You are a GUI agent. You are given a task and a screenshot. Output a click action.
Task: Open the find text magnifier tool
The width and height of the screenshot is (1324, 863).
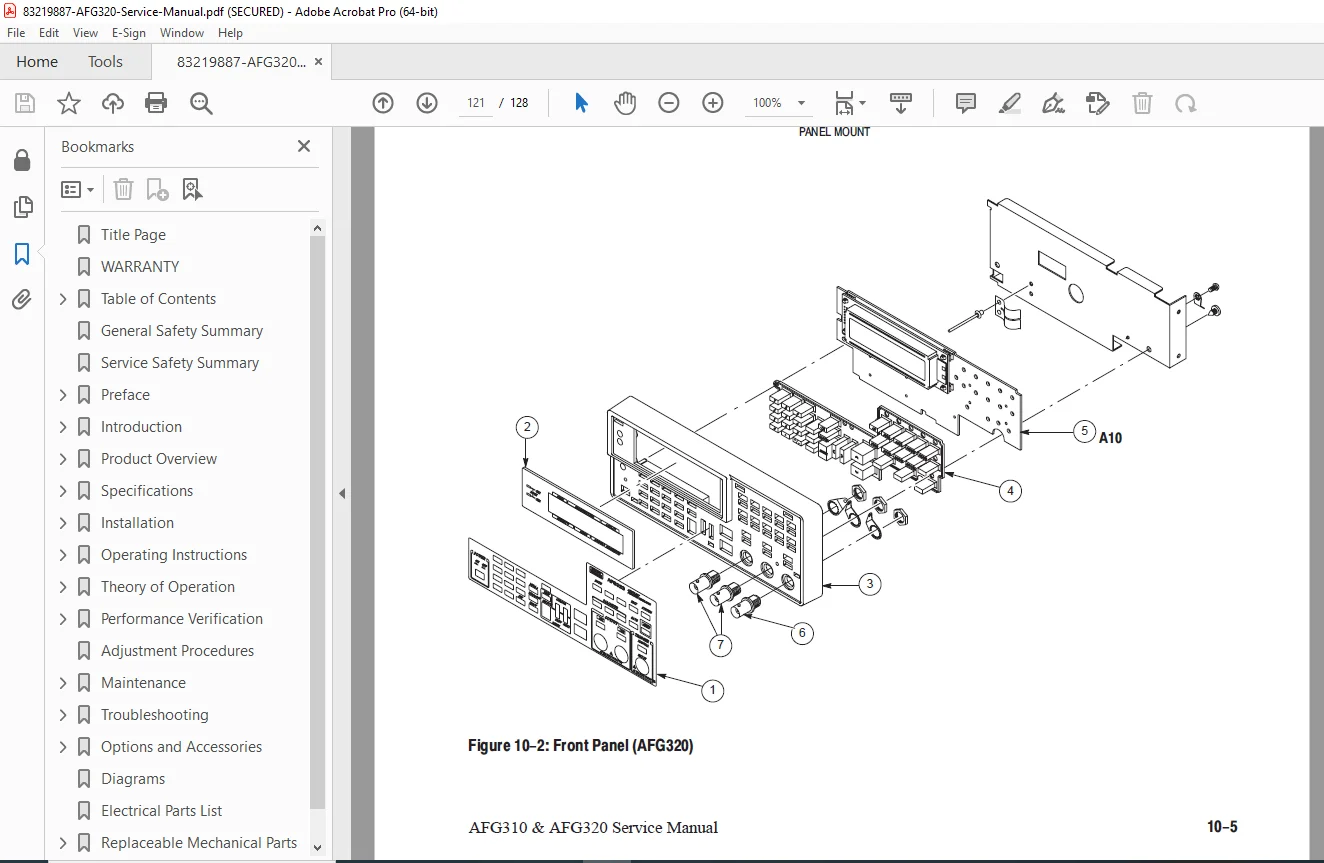tap(201, 103)
